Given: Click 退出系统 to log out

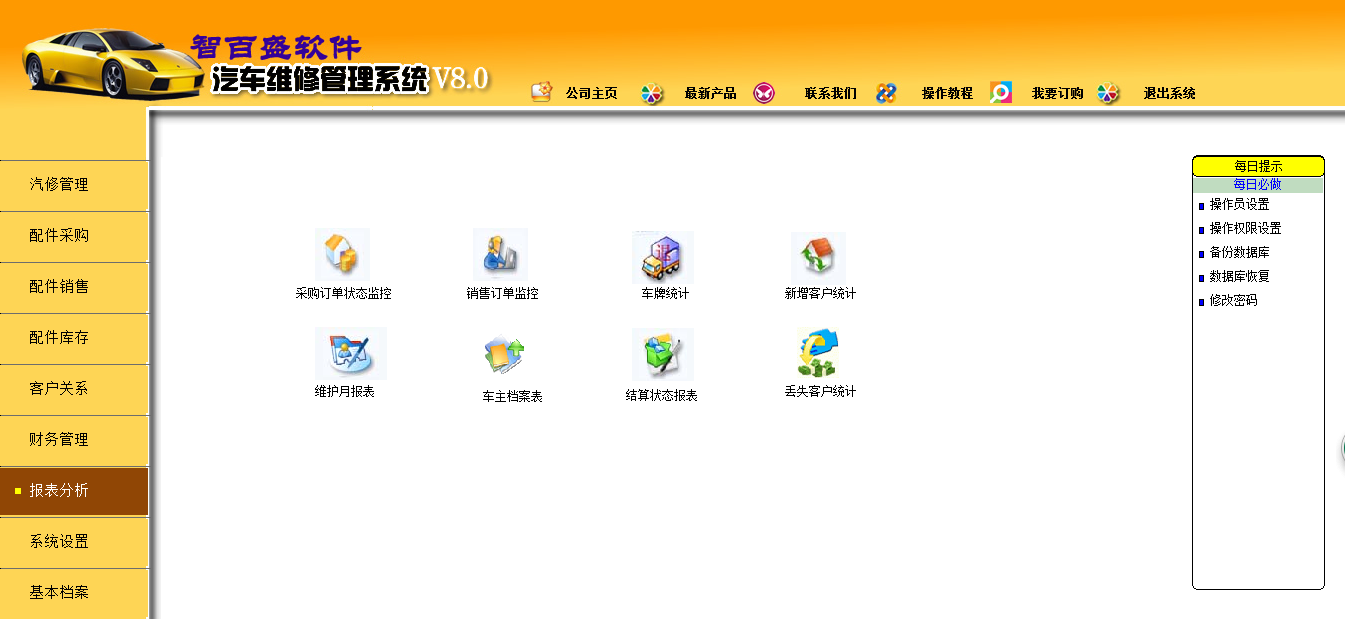Looking at the screenshot, I should pos(1169,94).
